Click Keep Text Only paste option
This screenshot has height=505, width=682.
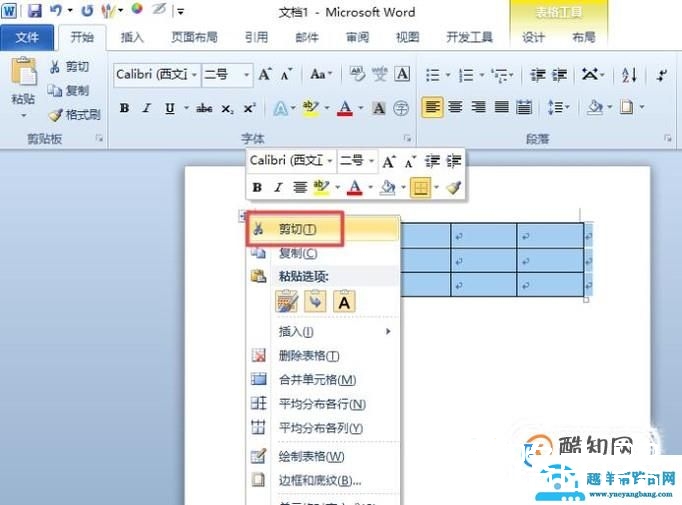coord(344,301)
